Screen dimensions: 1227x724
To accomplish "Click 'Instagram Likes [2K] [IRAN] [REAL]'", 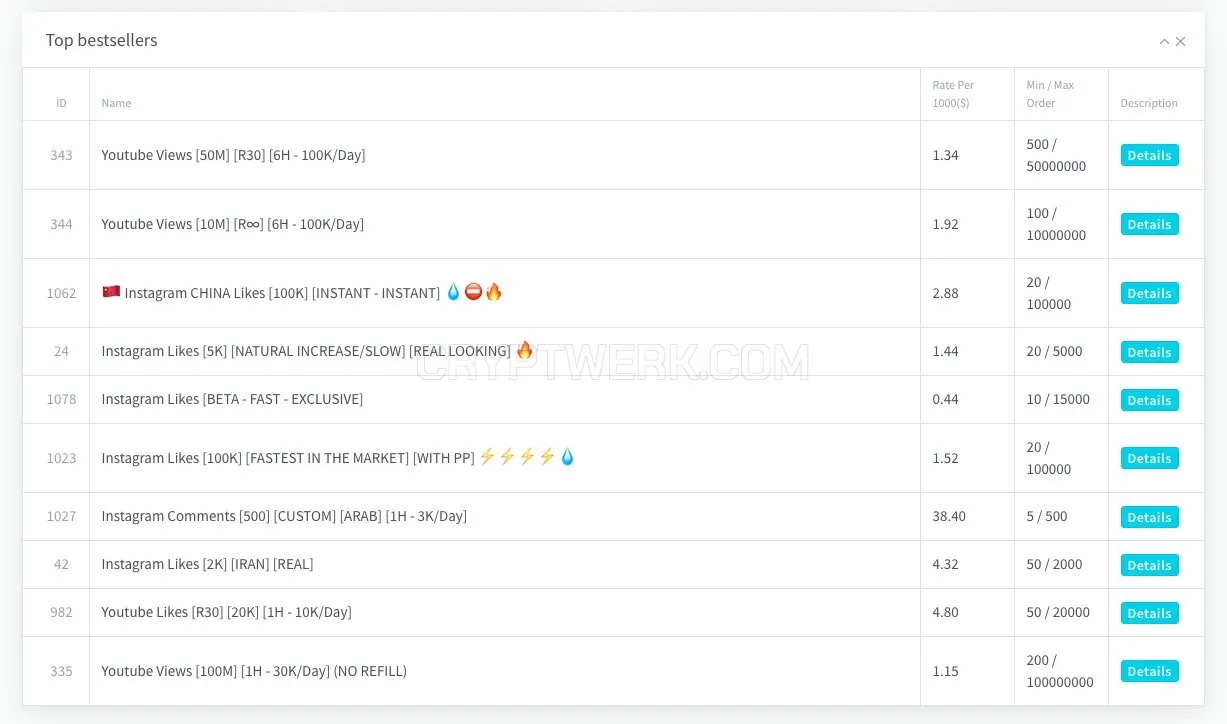I will coord(207,564).
